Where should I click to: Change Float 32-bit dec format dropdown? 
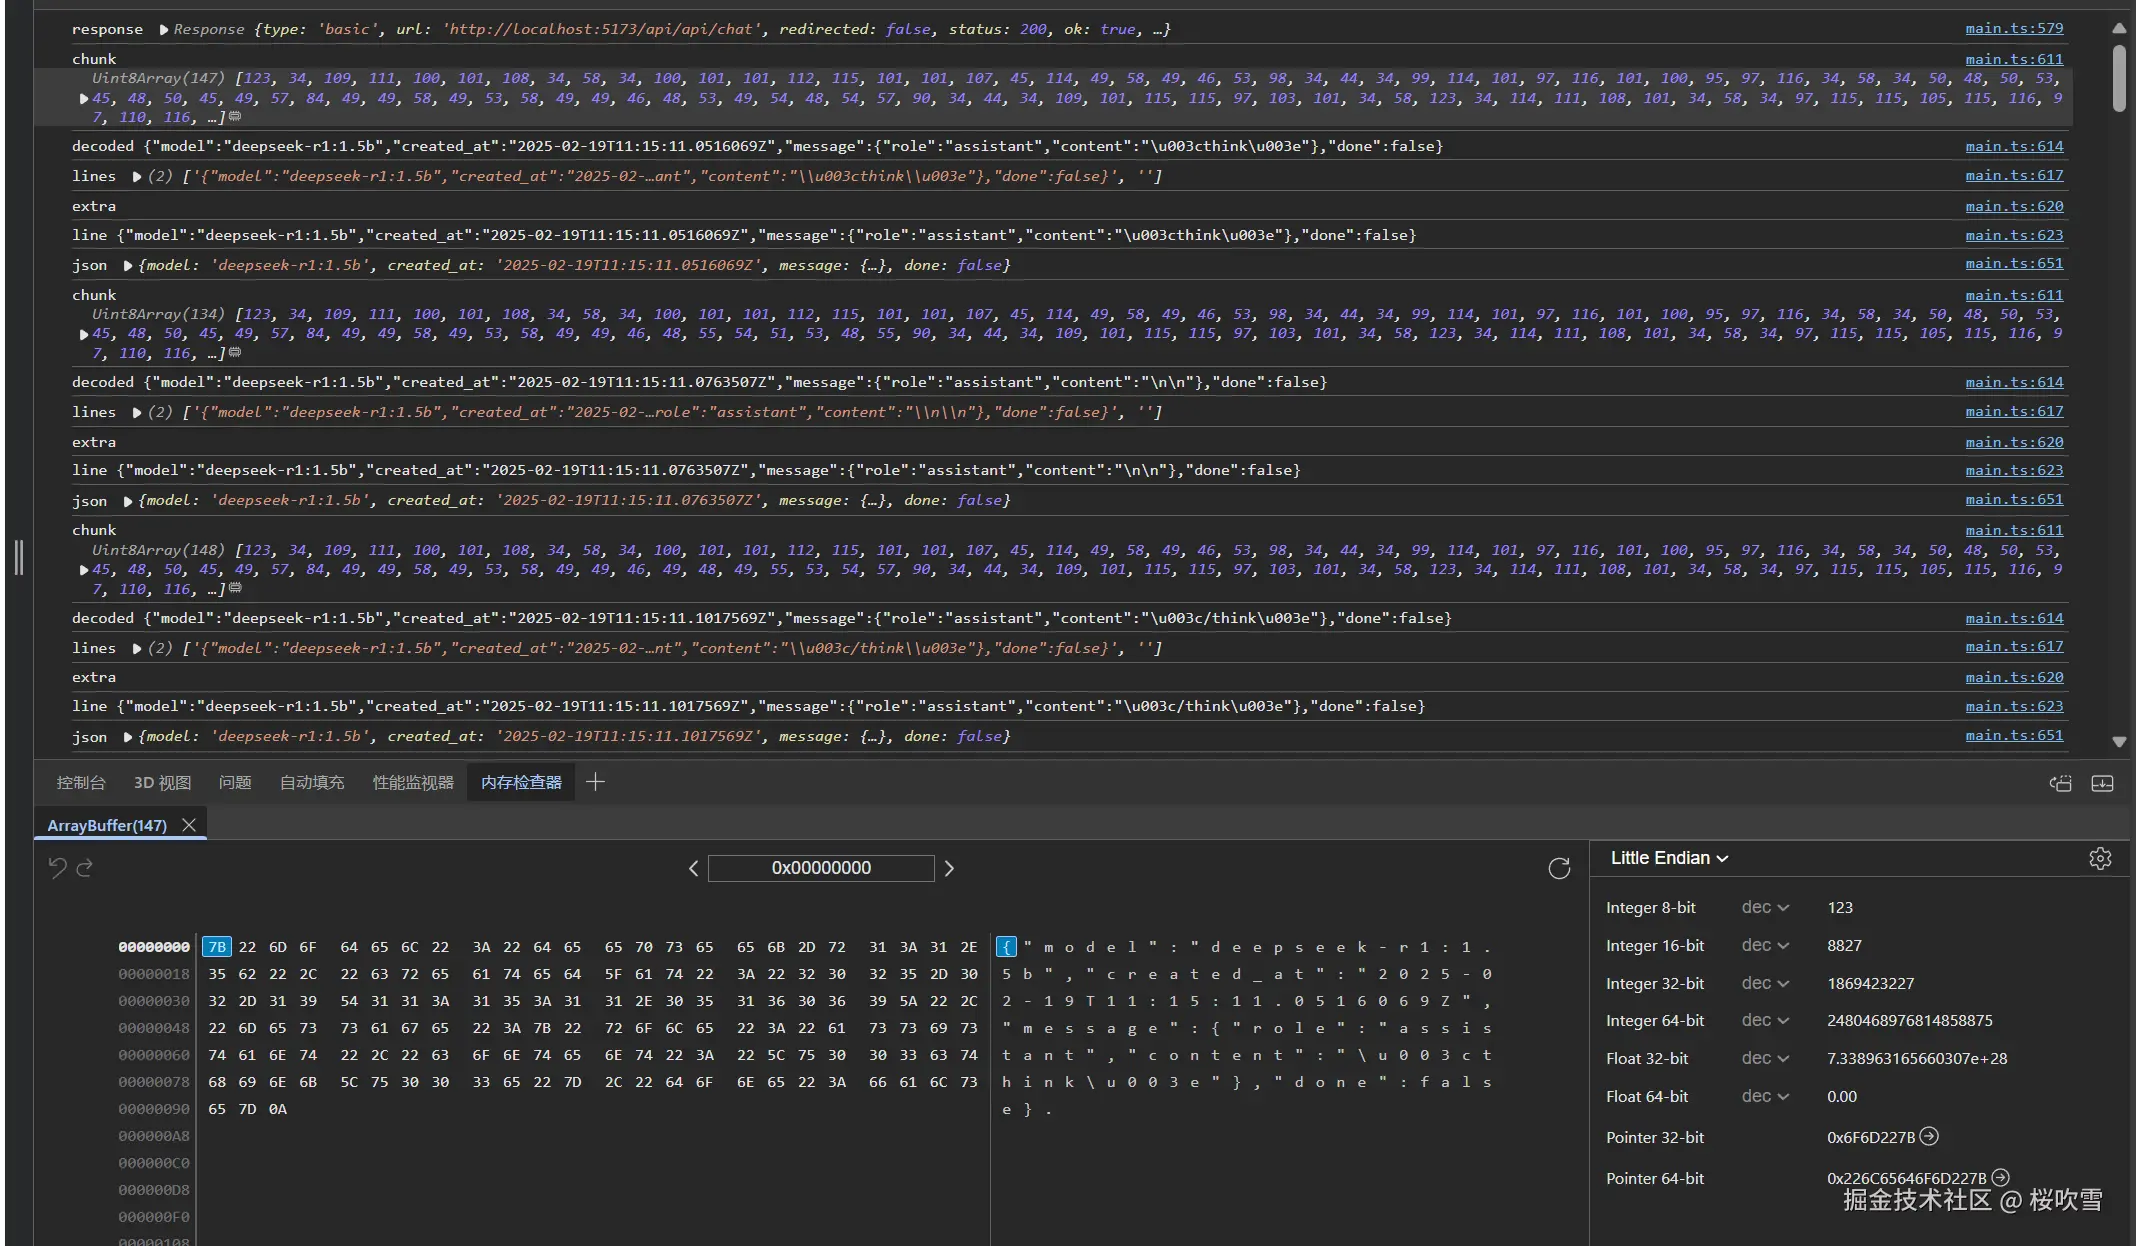[x=1764, y=1058]
